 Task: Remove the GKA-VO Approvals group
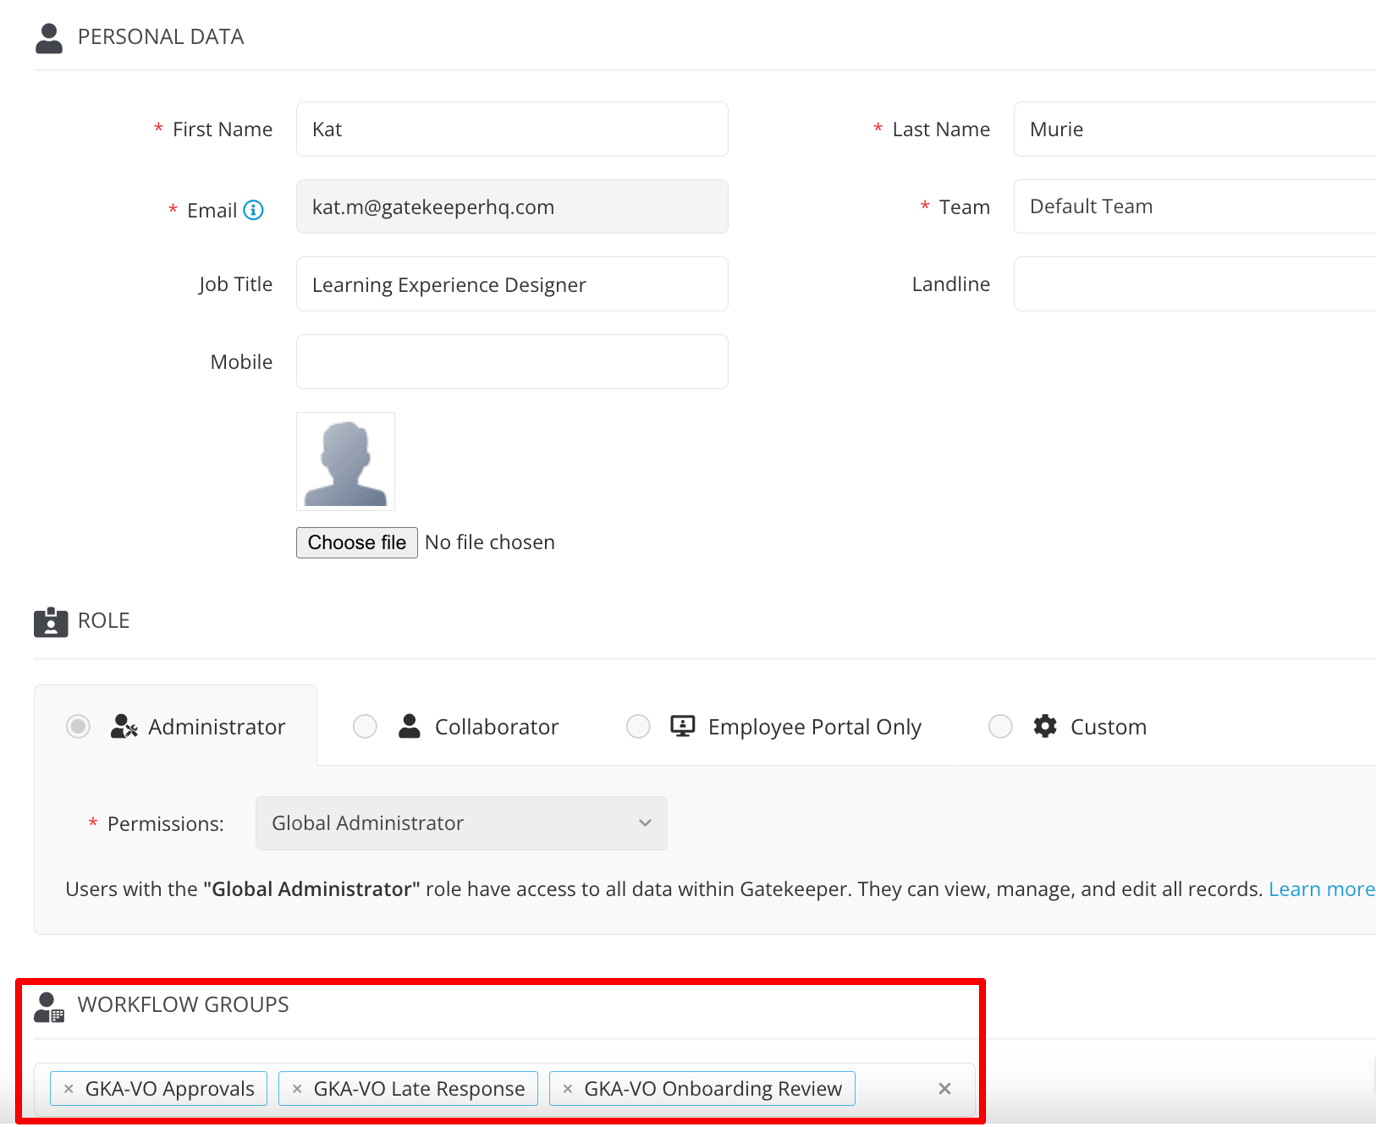point(68,1088)
